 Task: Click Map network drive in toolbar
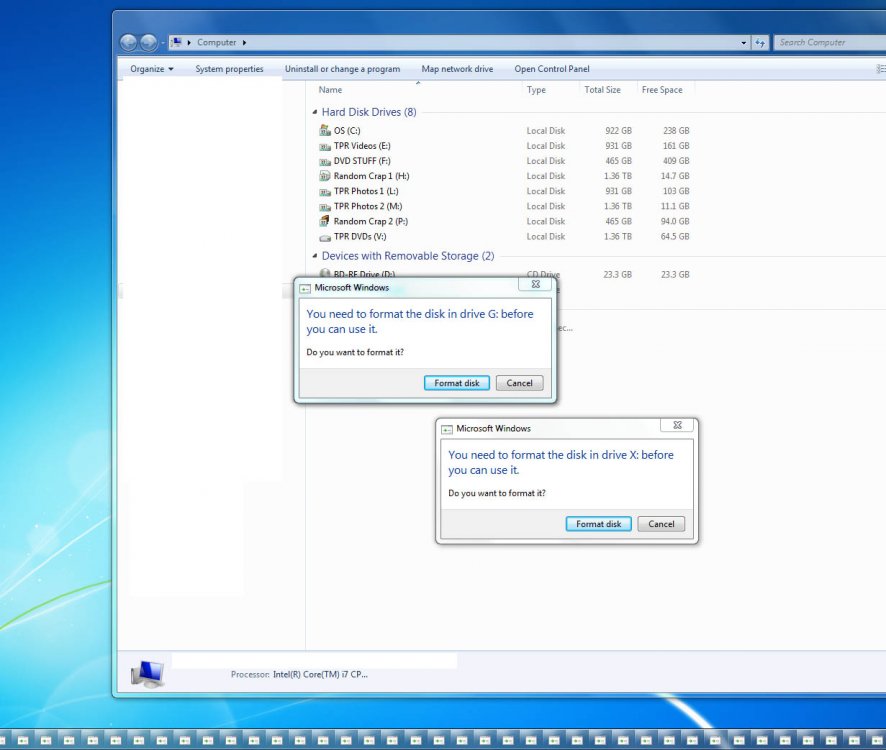[457, 69]
